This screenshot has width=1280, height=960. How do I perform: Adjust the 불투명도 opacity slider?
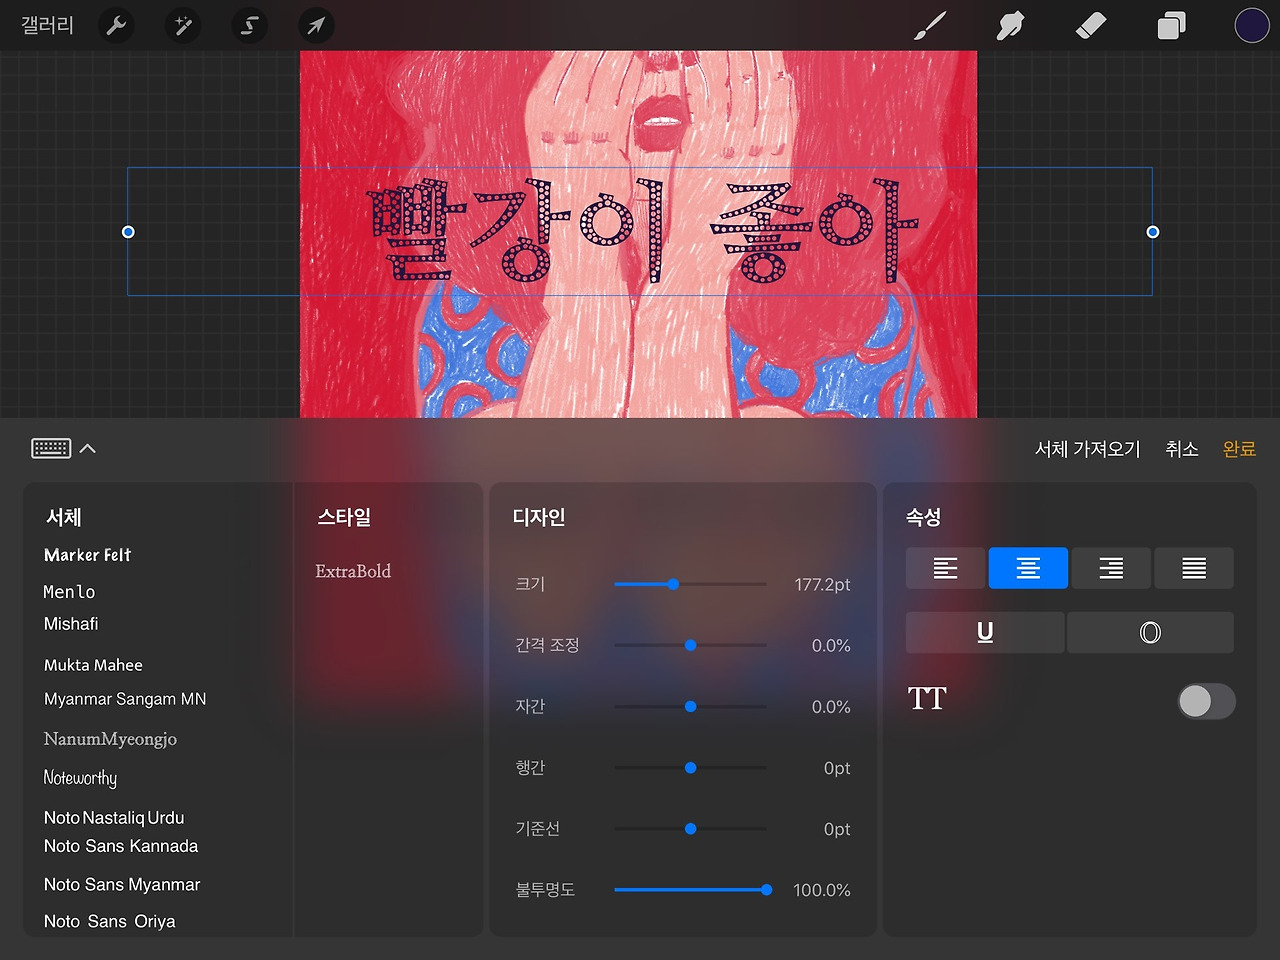[765, 889]
